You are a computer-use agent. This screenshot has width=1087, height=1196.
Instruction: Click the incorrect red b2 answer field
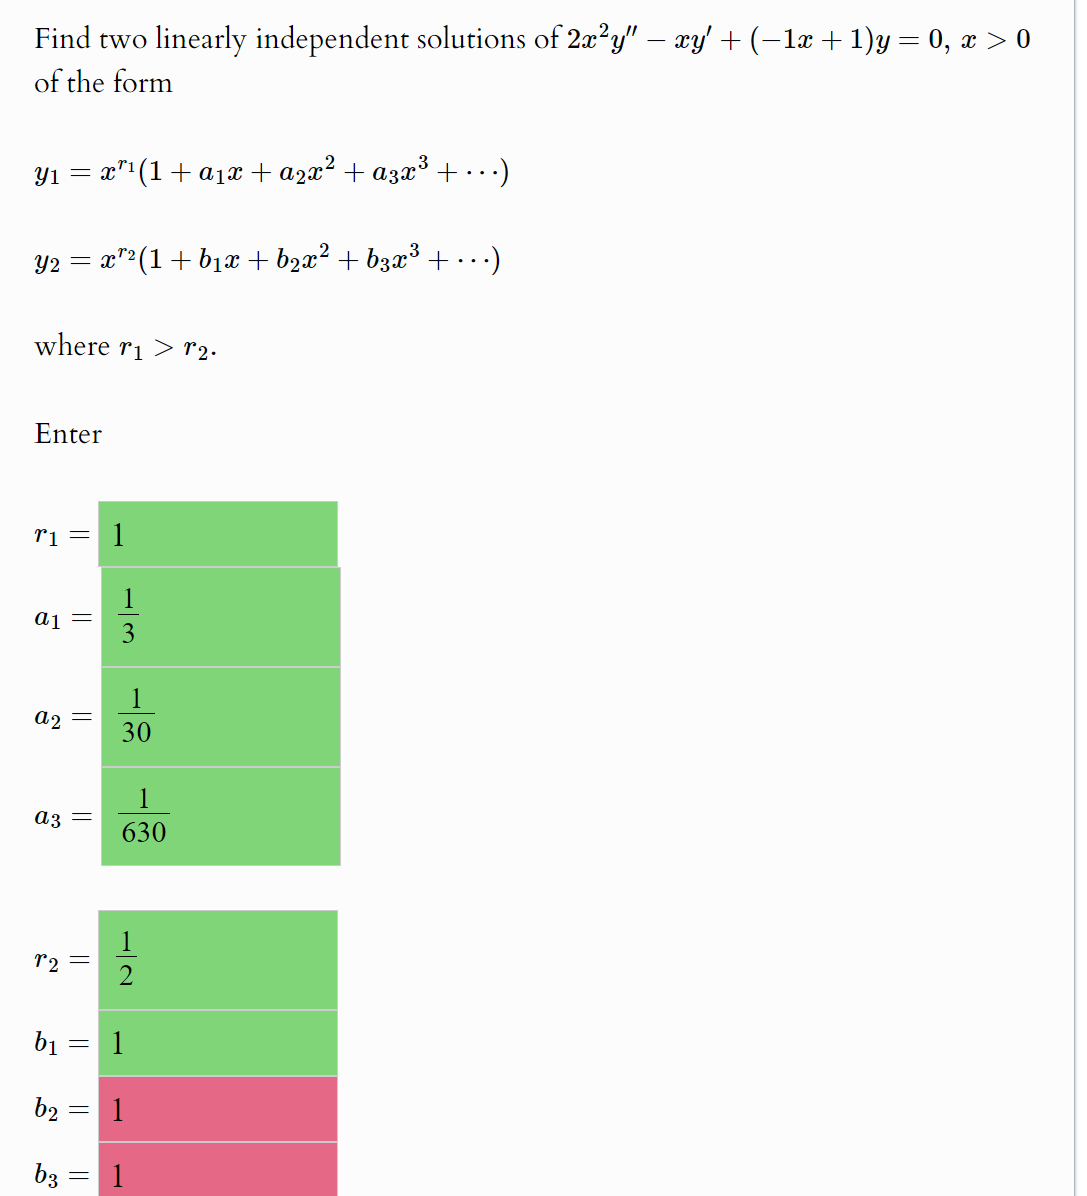(x=218, y=1109)
